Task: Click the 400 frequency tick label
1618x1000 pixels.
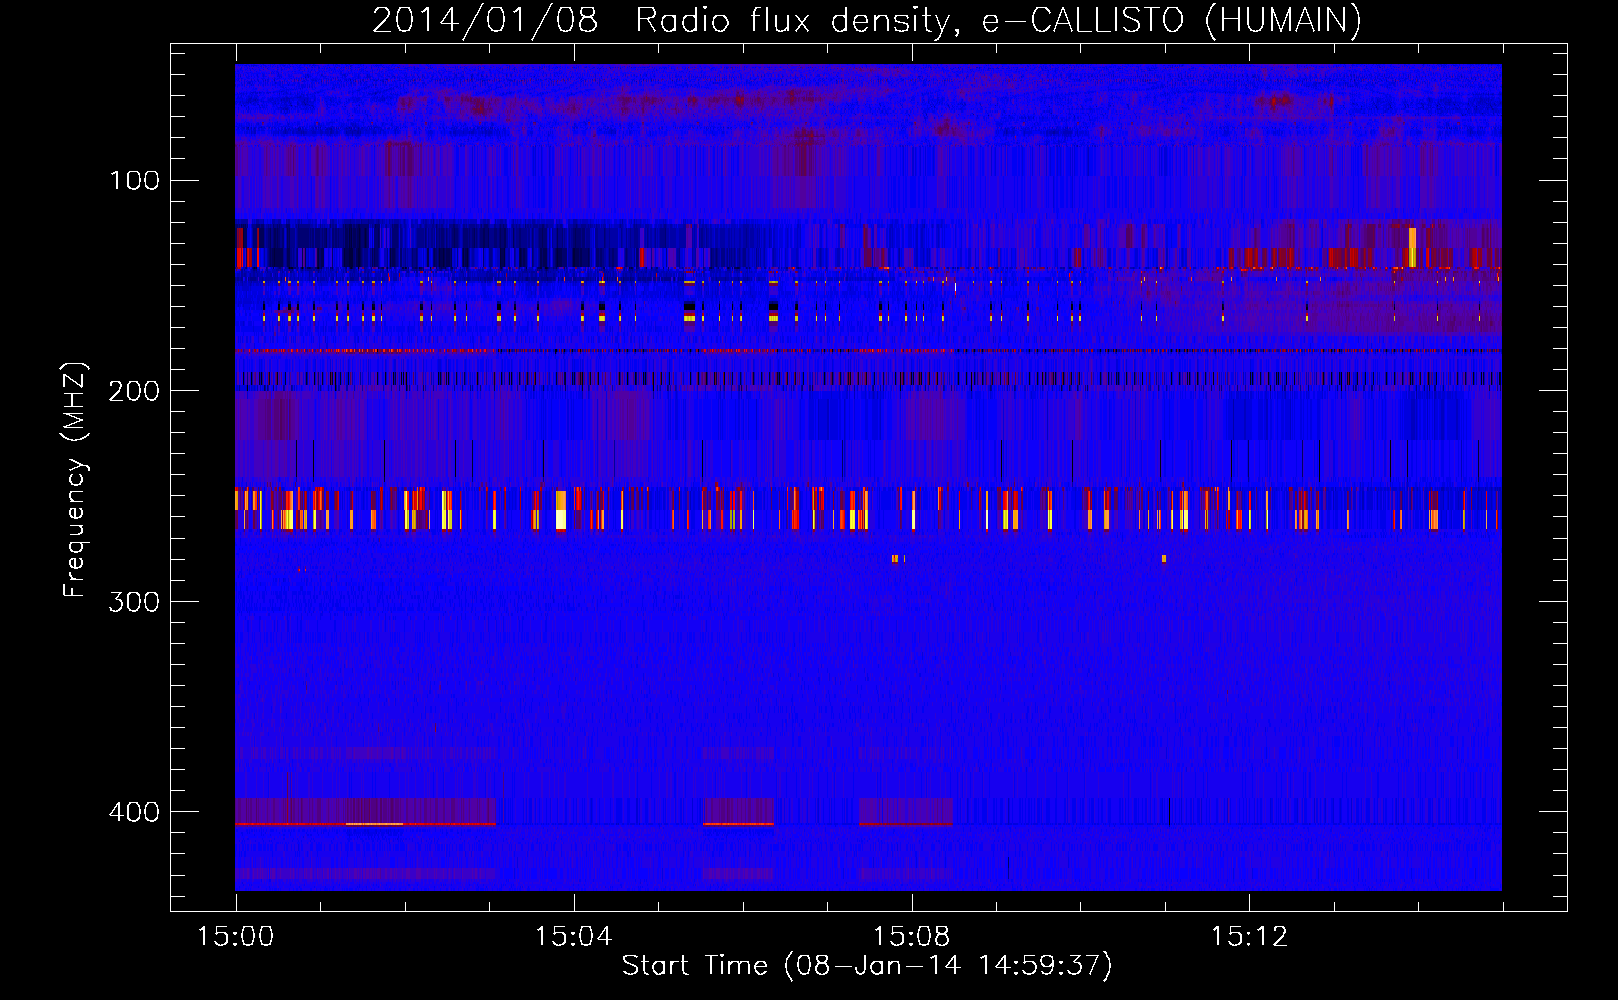Action: click(135, 812)
